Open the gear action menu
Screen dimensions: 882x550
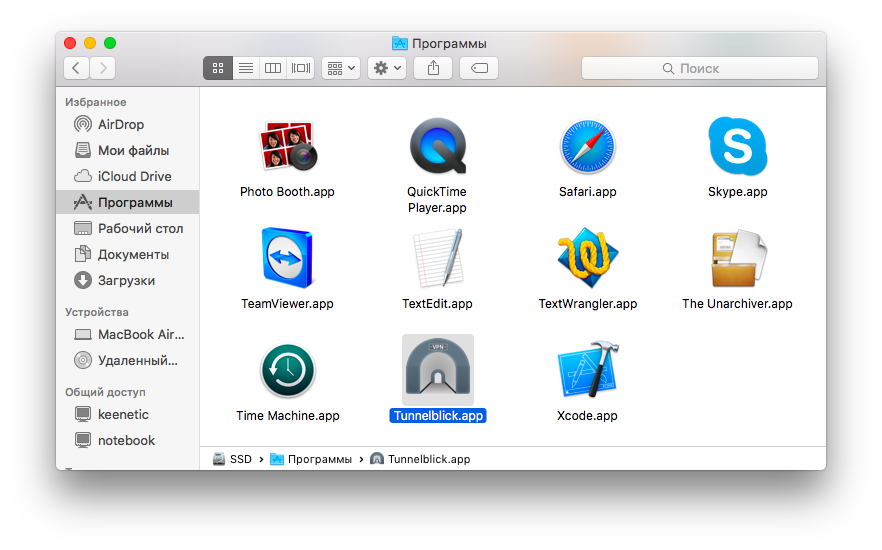pyautogui.click(x=387, y=68)
